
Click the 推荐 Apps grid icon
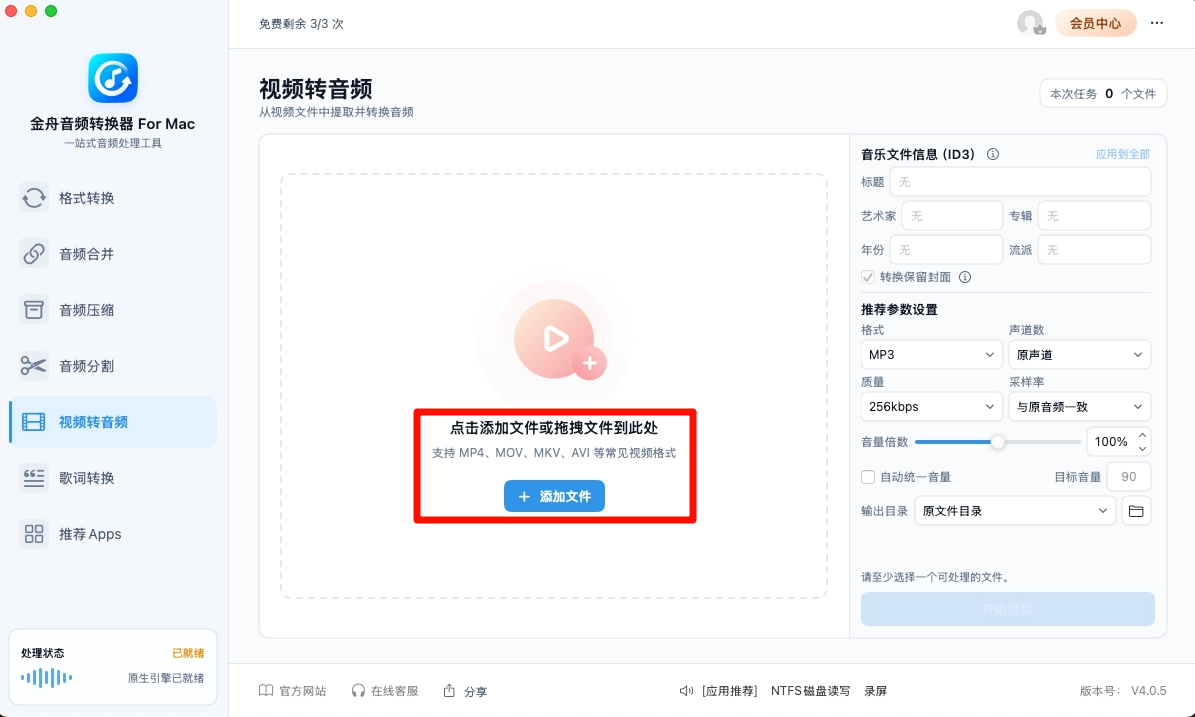coord(34,534)
